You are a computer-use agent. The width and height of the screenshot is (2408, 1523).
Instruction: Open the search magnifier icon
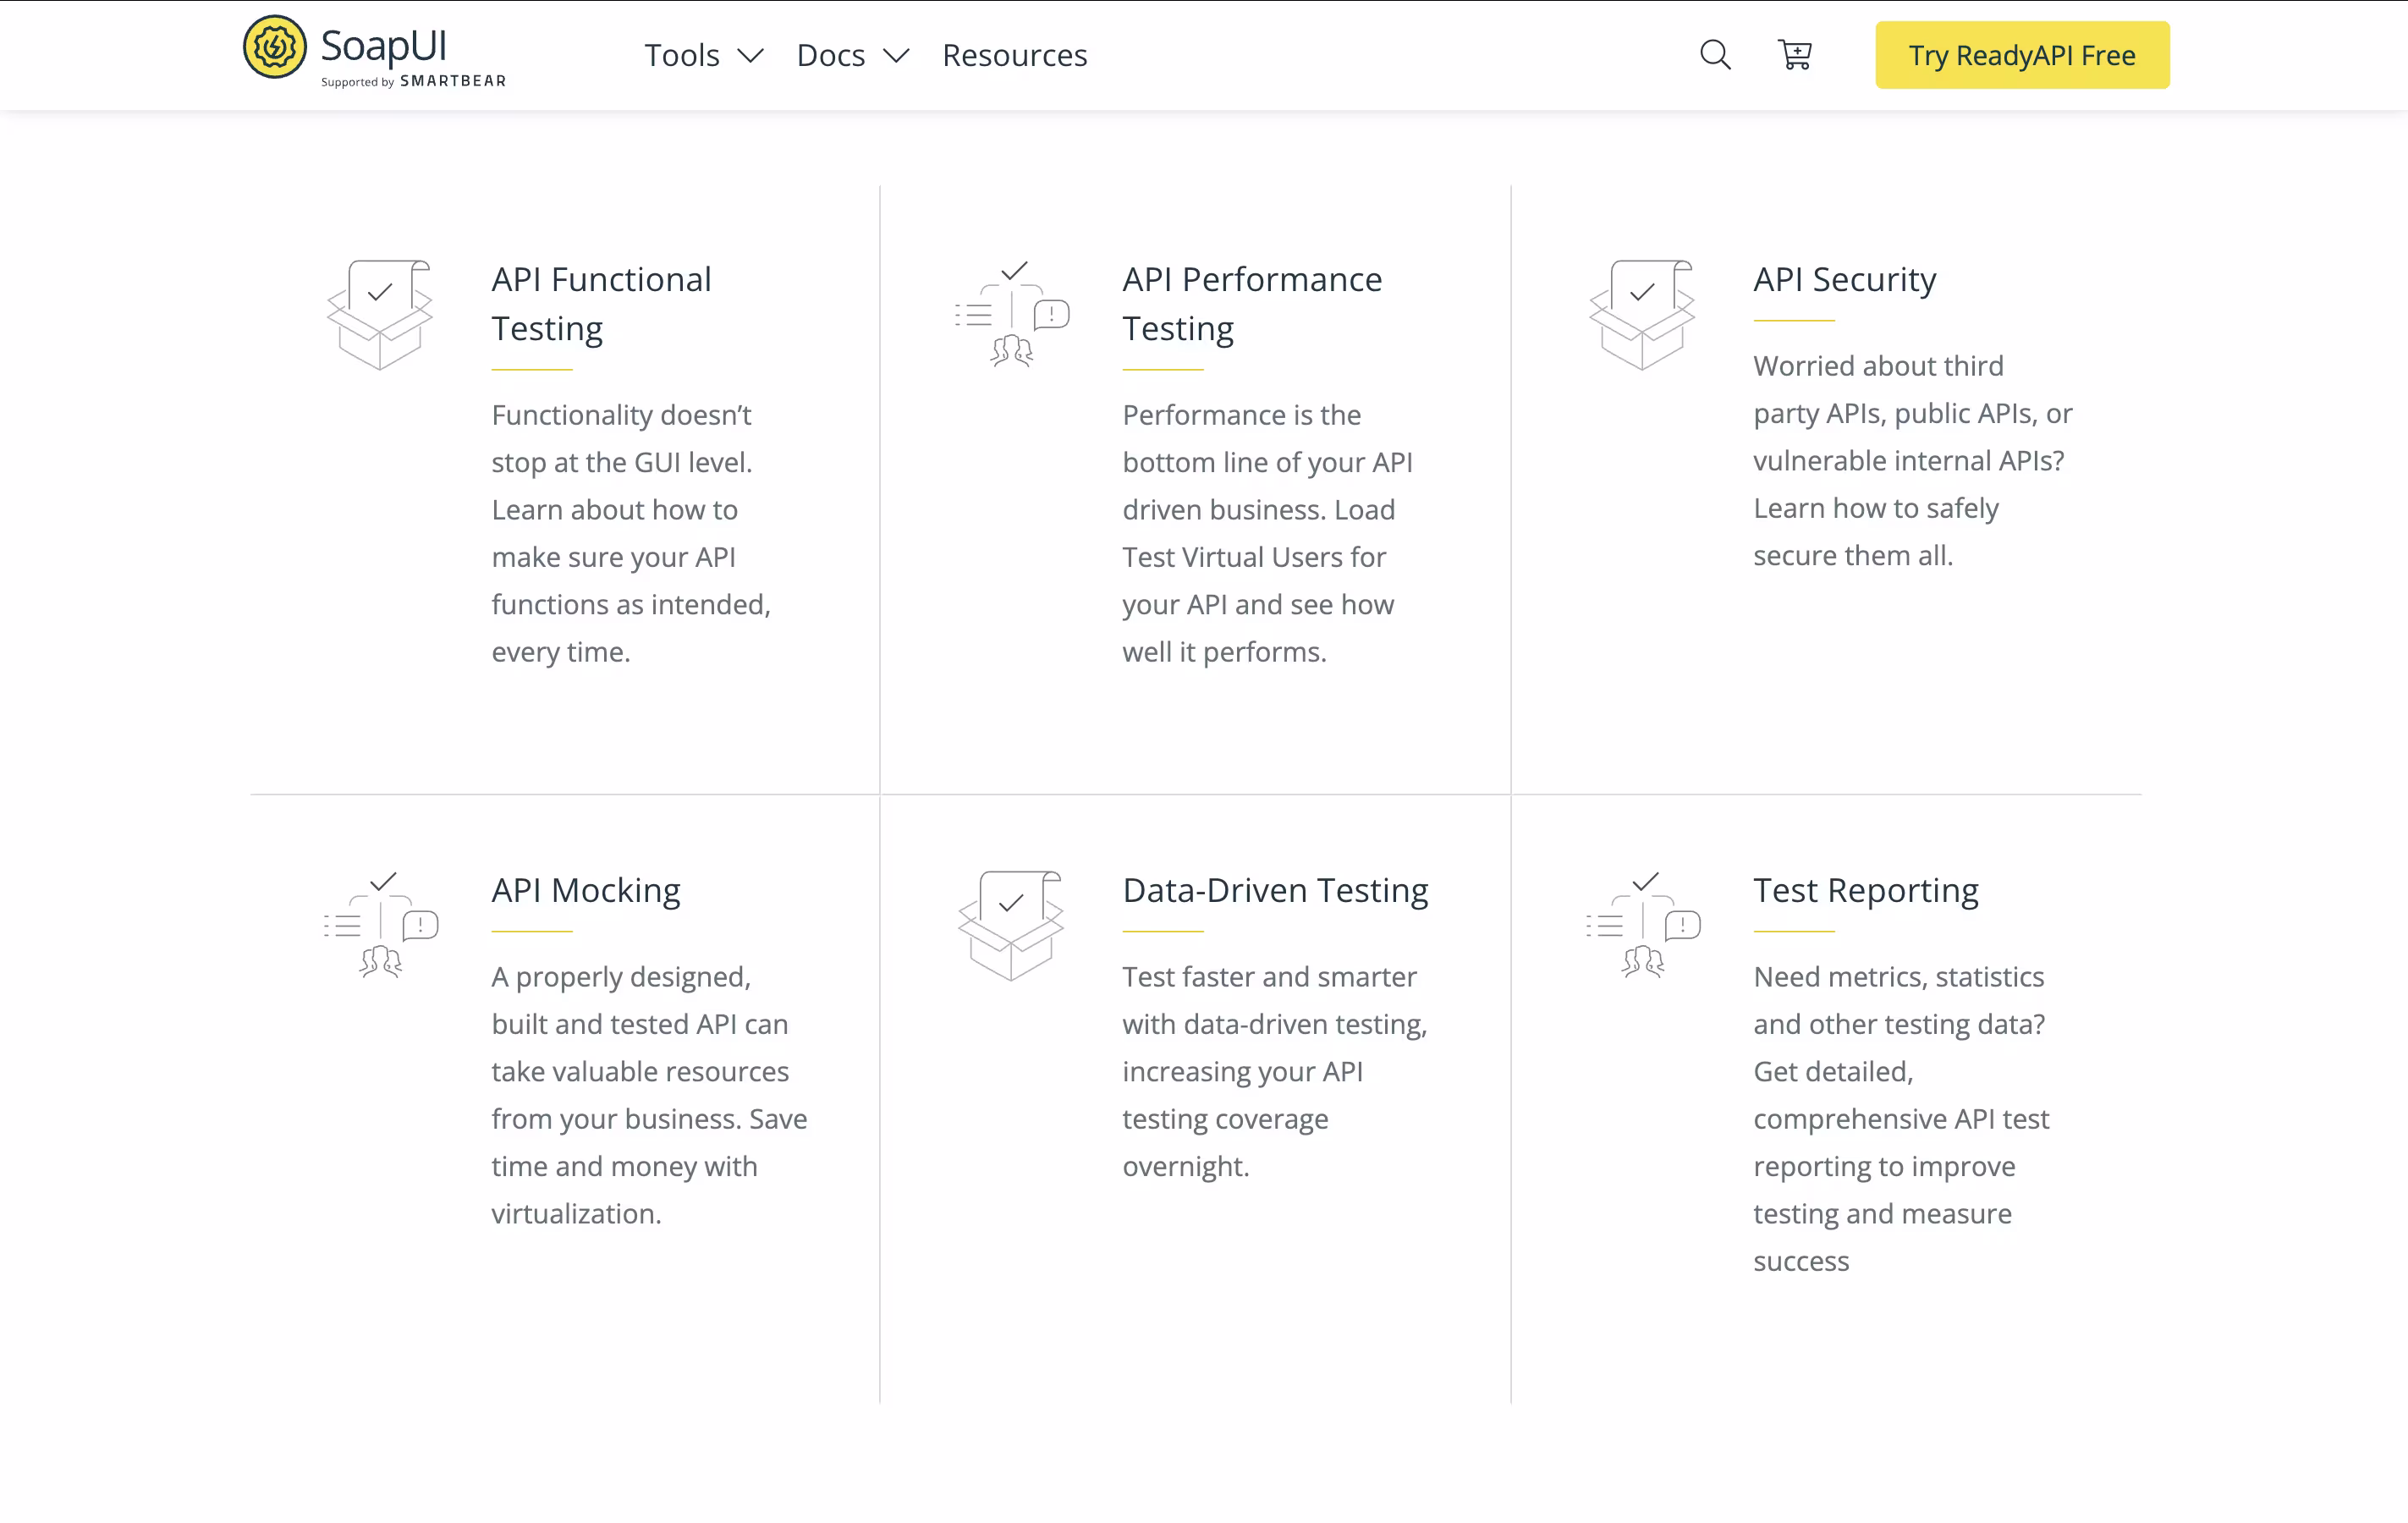coord(1715,55)
